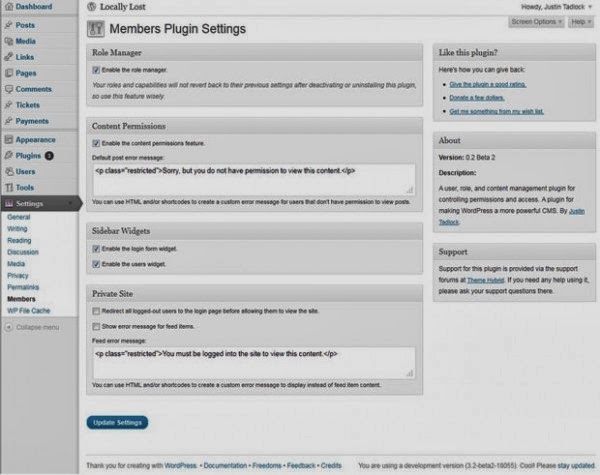Disable the role manager checkbox
The image size is (600, 475).
(96, 70)
